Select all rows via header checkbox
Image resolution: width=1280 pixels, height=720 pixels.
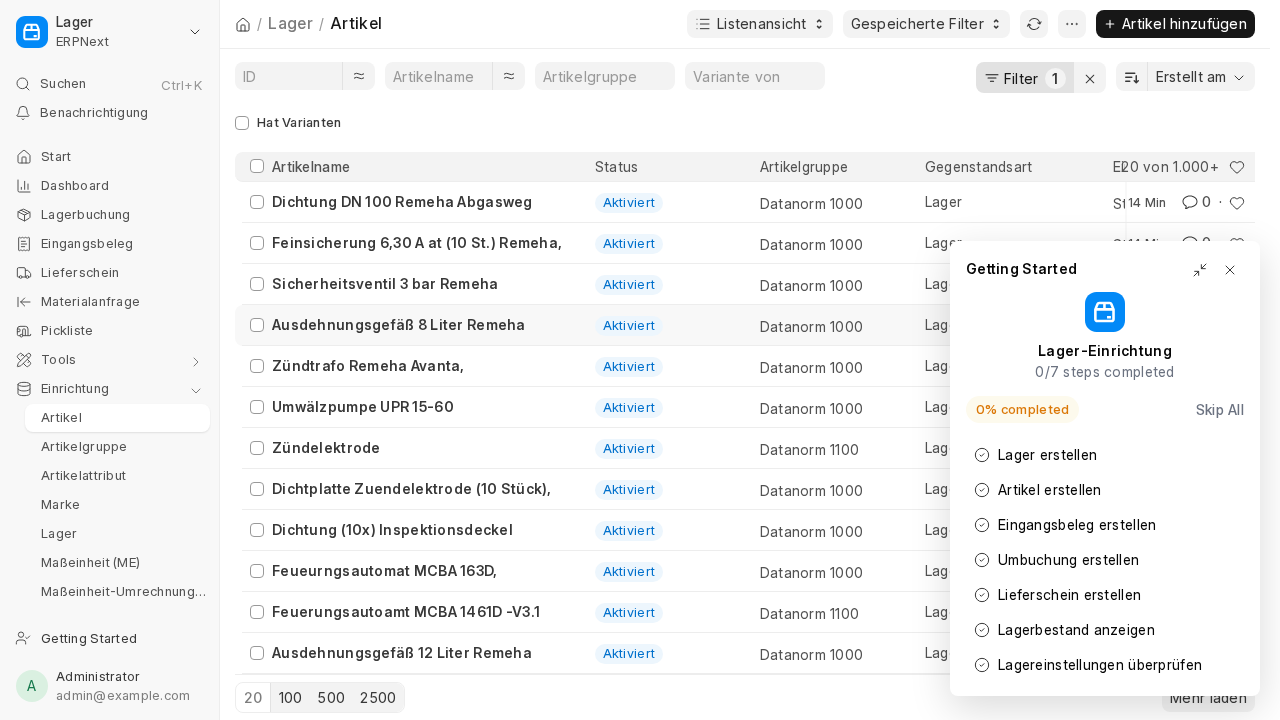click(257, 166)
